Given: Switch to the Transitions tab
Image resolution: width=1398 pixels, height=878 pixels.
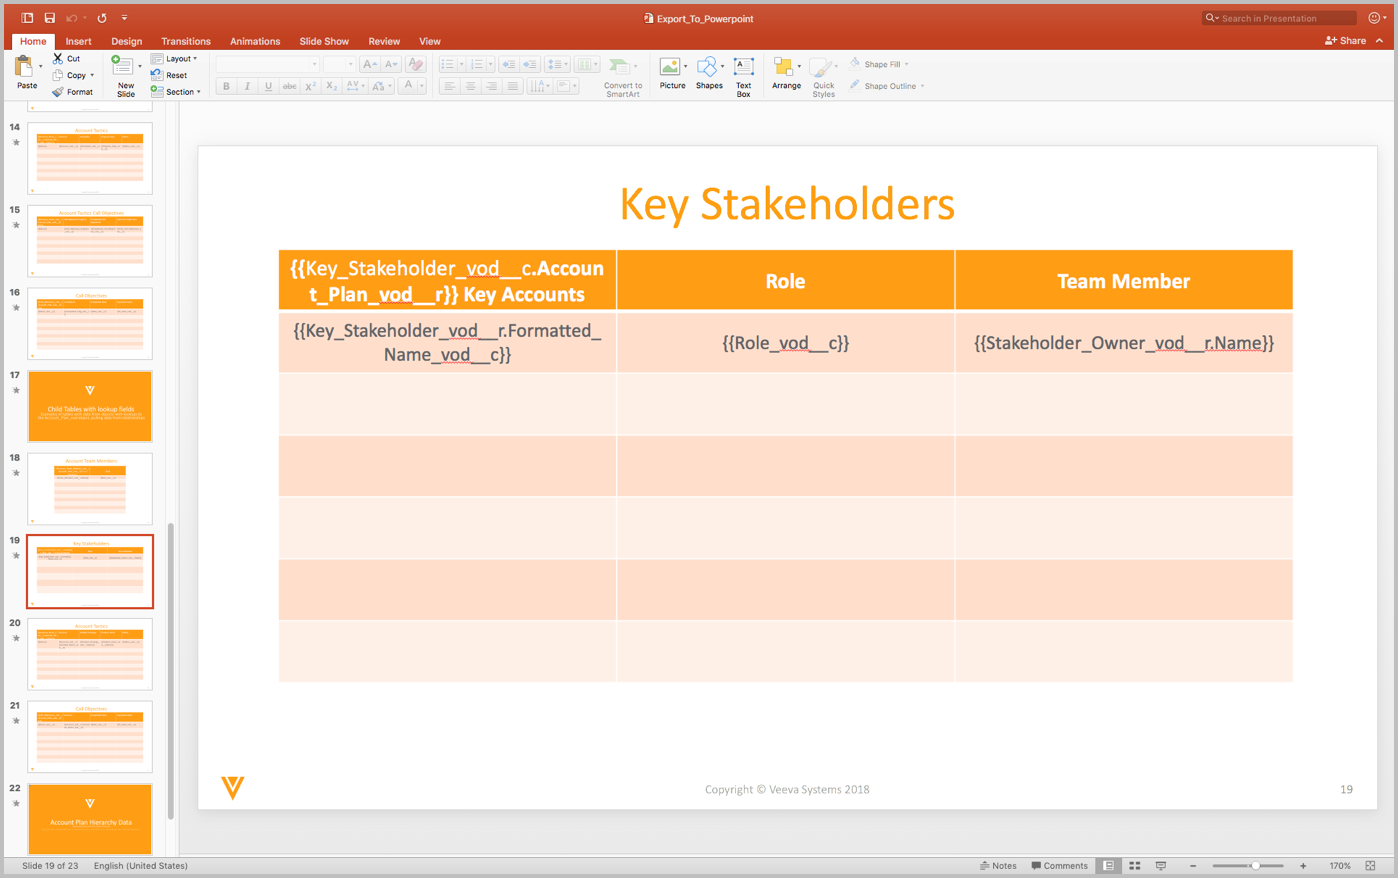Looking at the screenshot, I should (x=186, y=41).
